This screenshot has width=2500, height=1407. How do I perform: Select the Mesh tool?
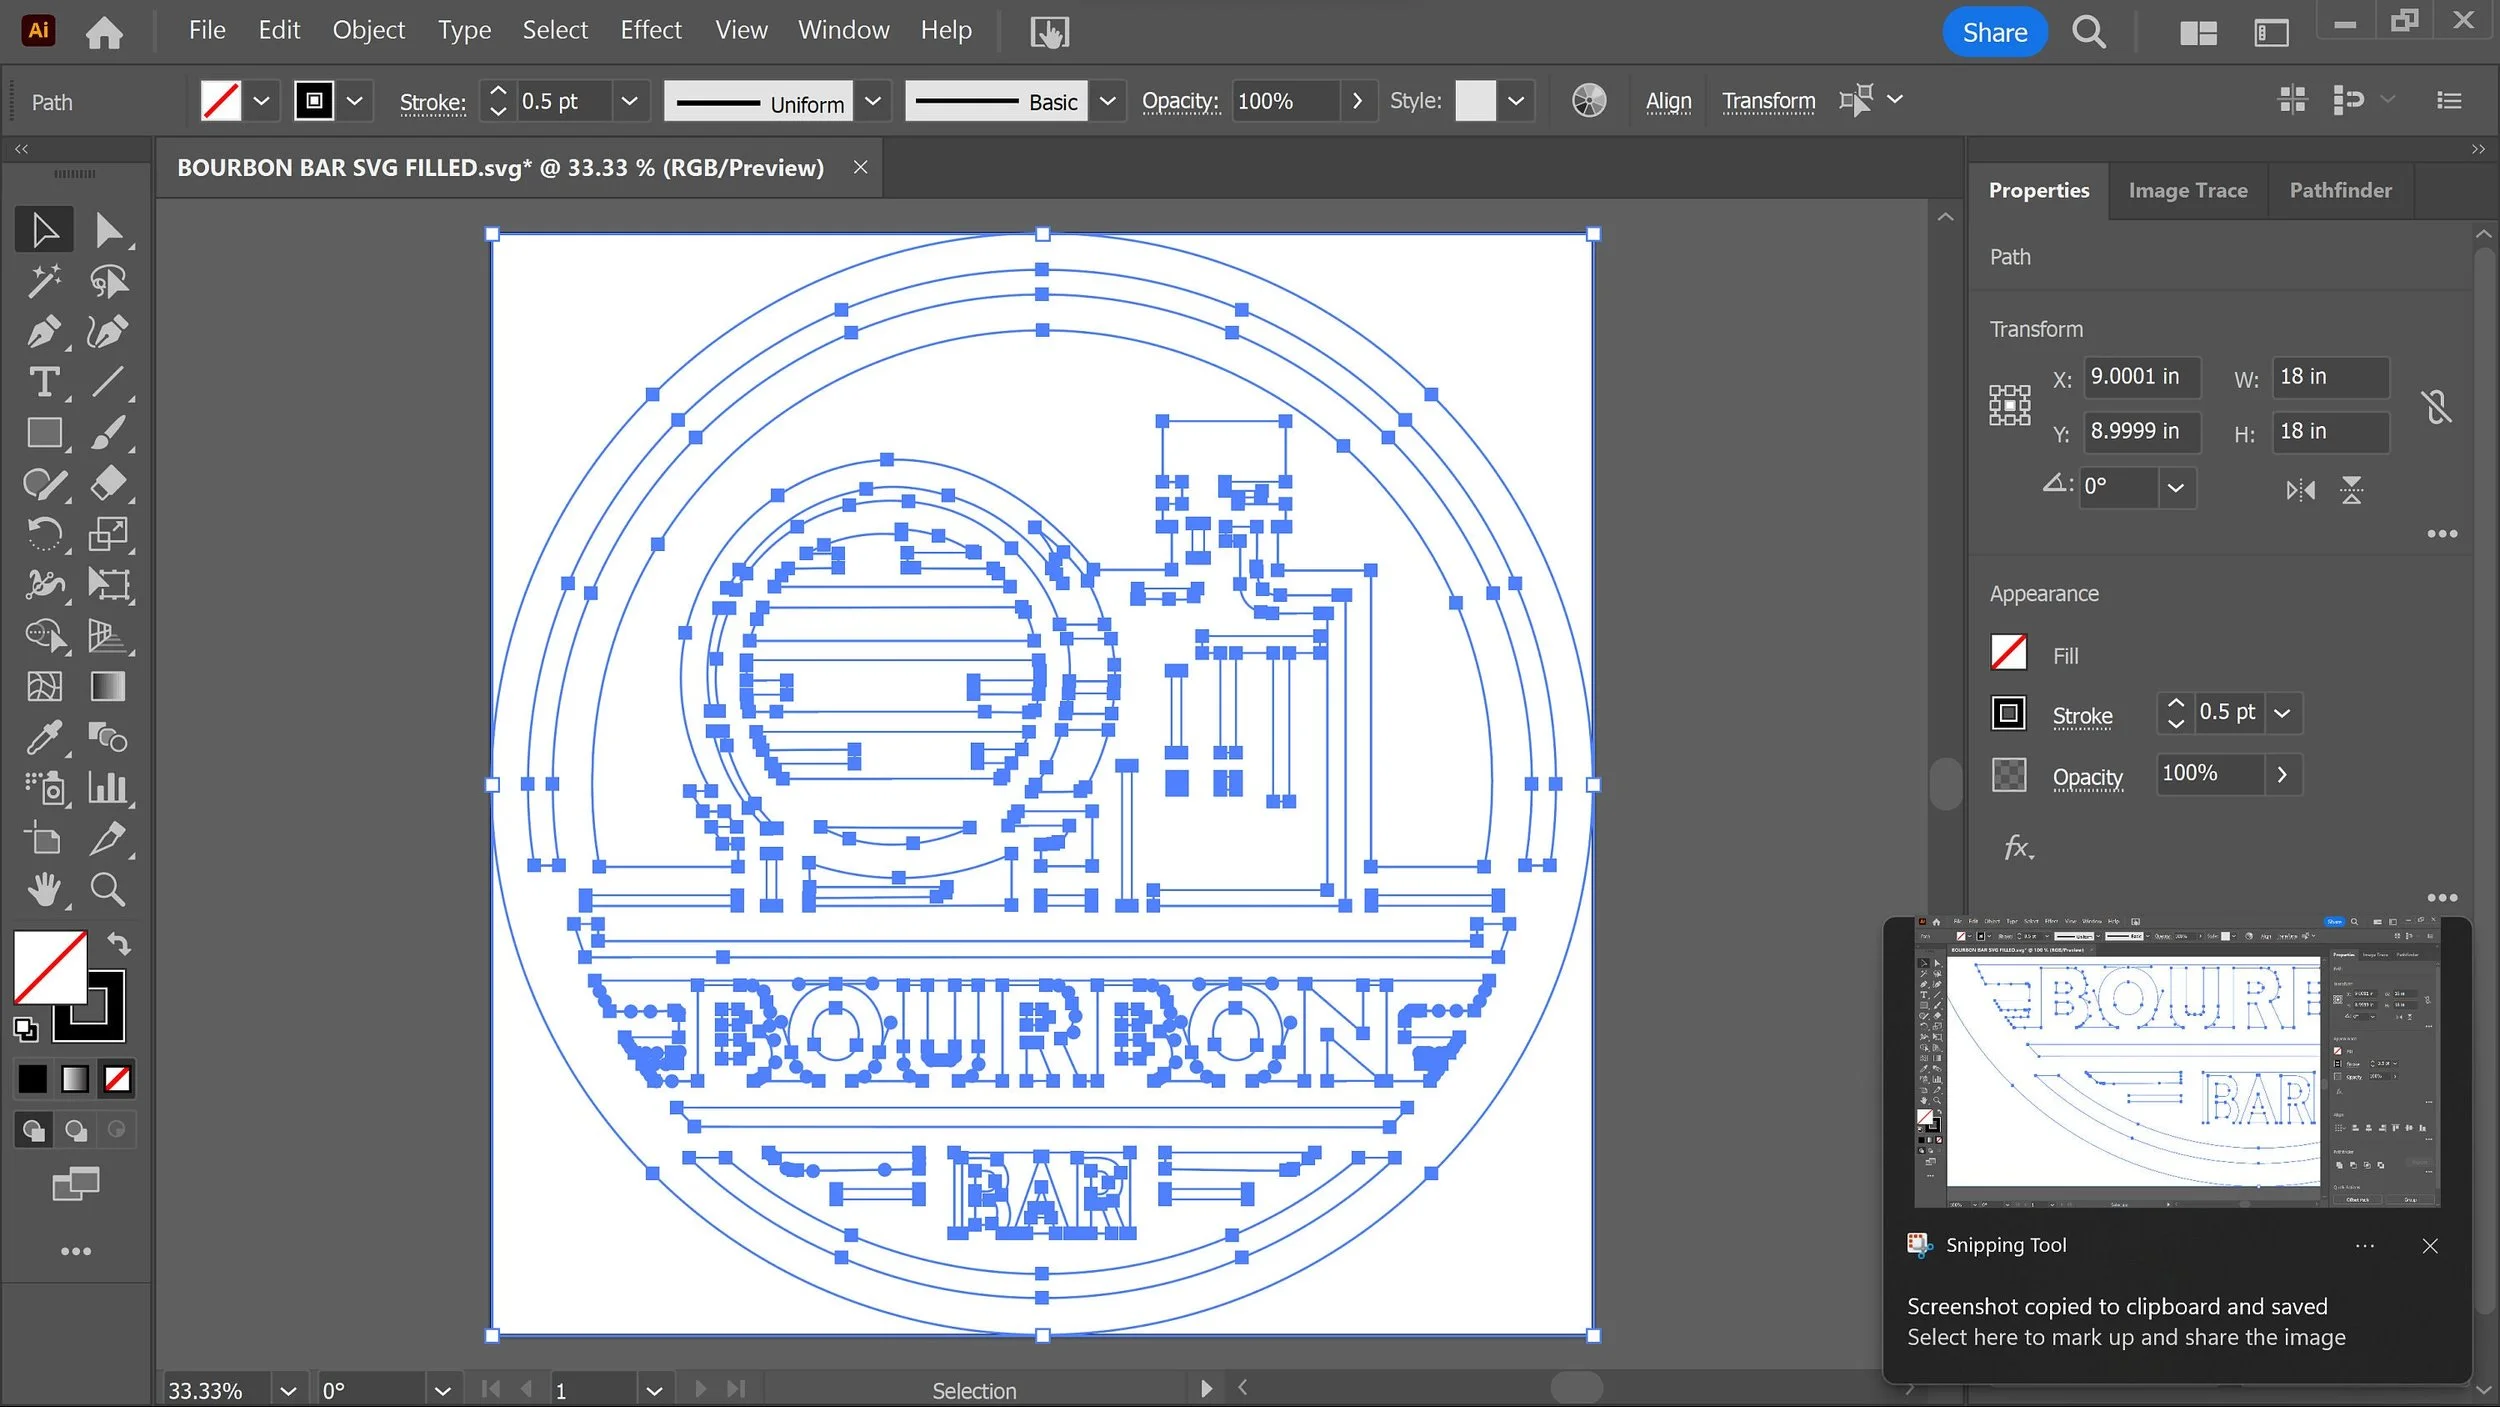tap(44, 687)
